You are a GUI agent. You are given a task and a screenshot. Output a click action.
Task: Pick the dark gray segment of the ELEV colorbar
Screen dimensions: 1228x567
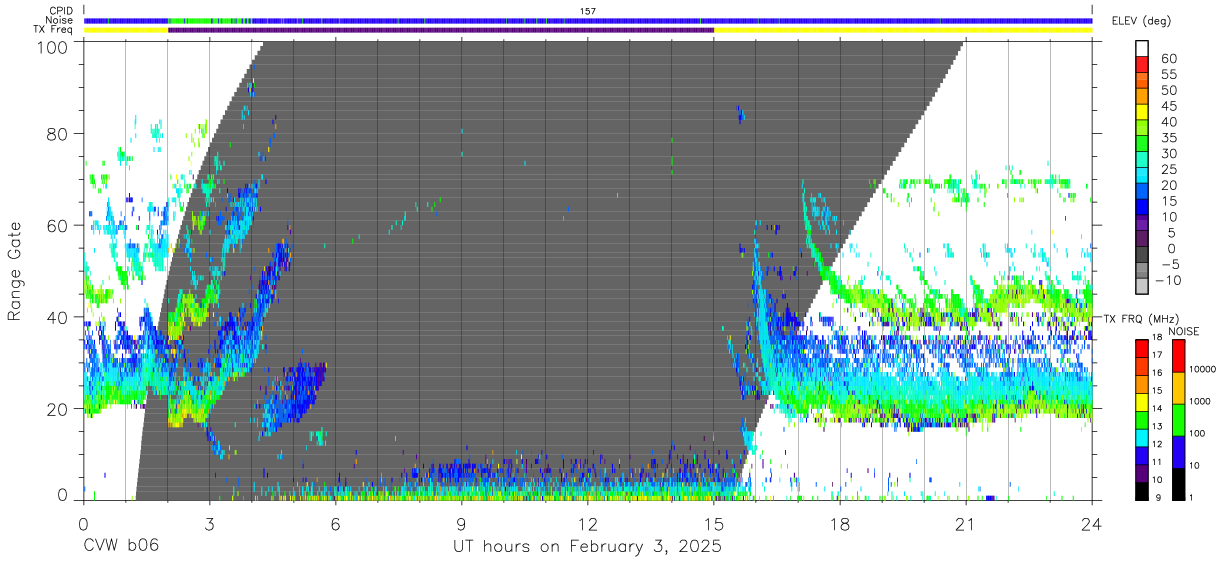click(x=1142, y=253)
